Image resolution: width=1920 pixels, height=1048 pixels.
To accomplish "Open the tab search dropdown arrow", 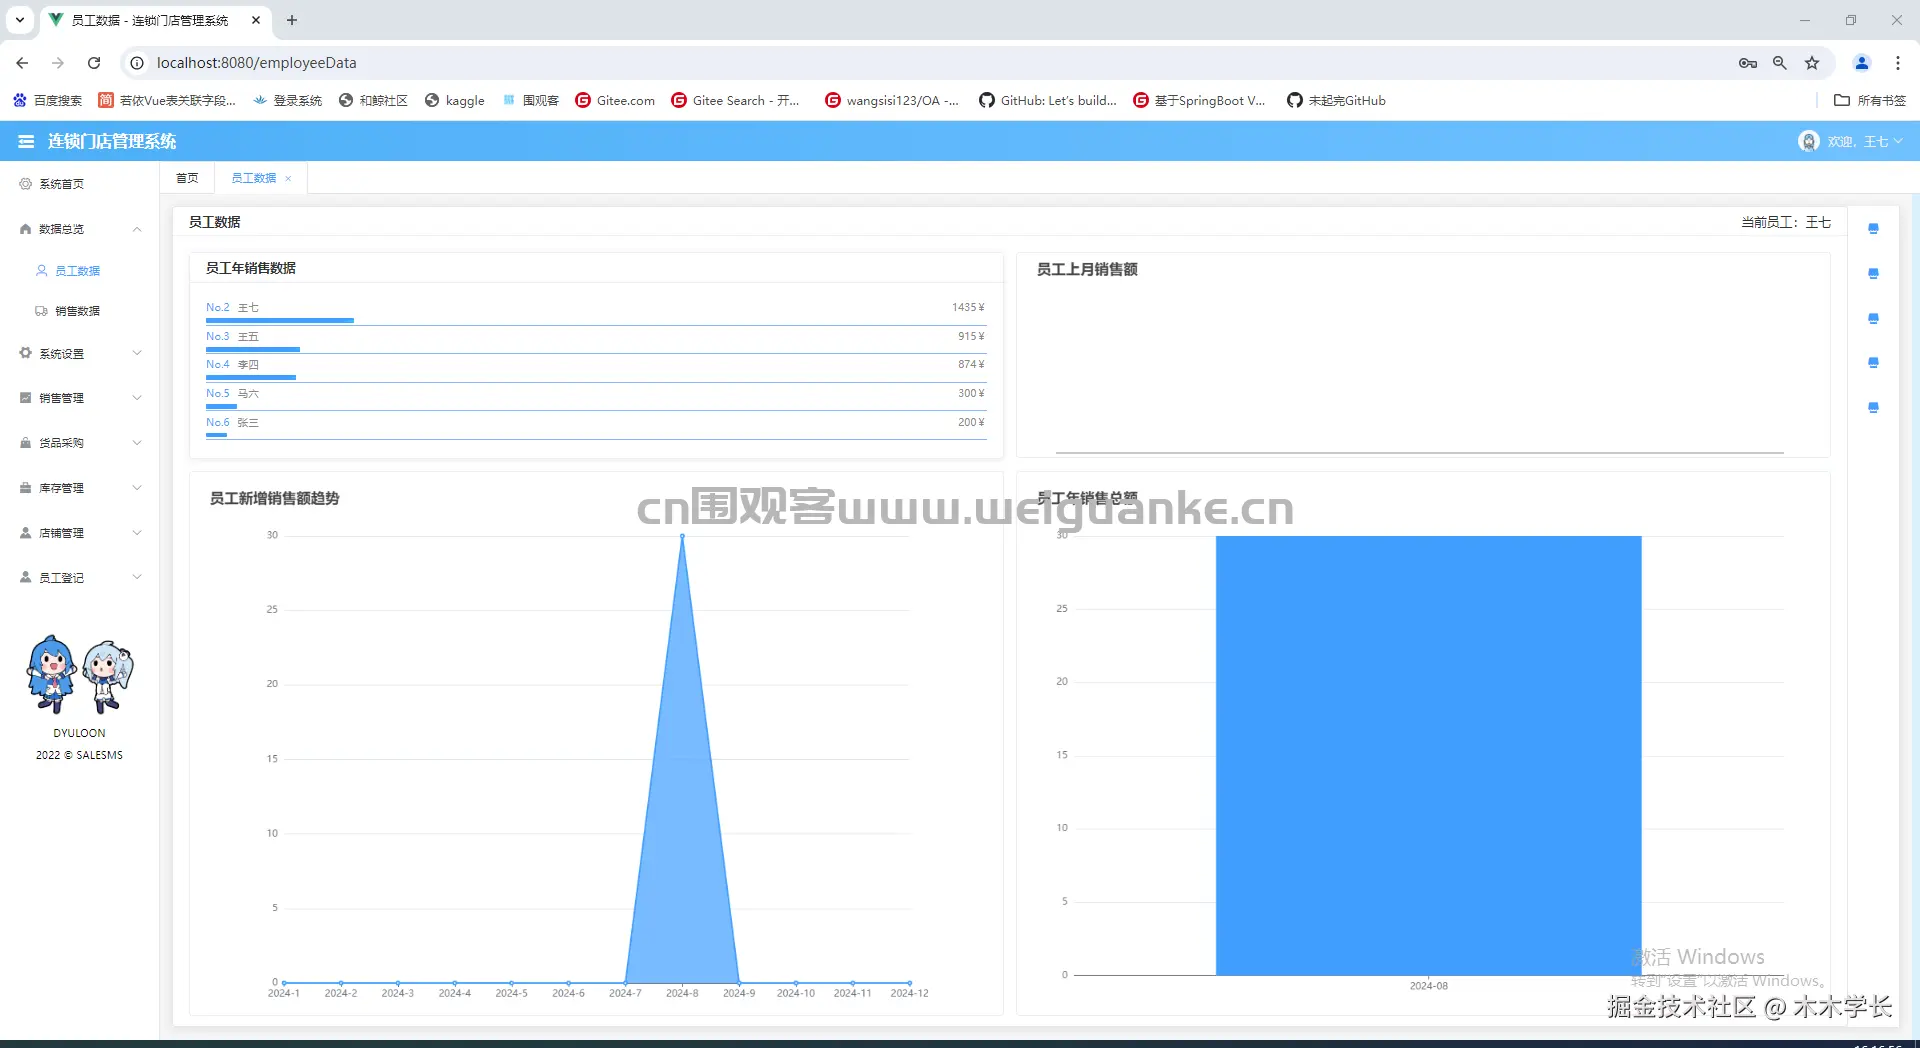I will (x=20, y=20).
